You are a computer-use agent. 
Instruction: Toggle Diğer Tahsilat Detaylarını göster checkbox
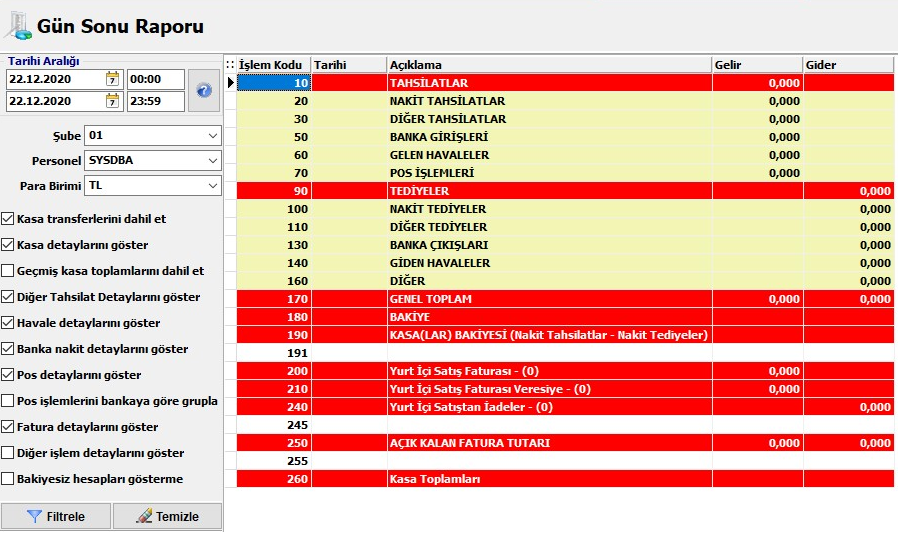click(7, 297)
